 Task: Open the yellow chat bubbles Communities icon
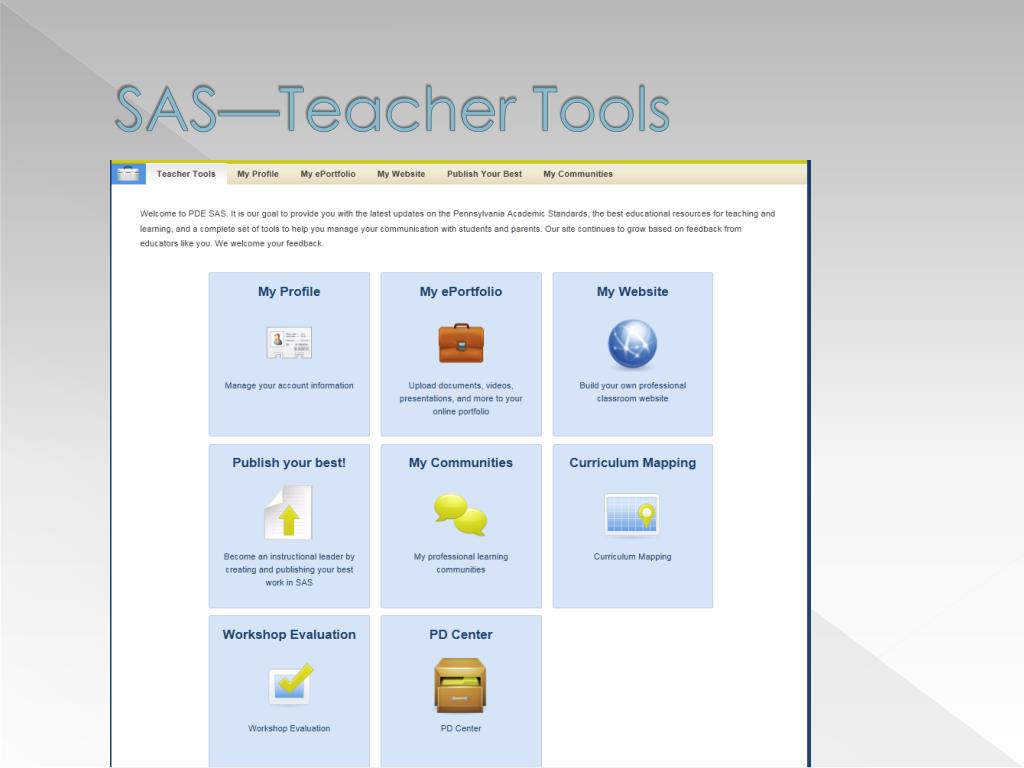tap(461, 515)
